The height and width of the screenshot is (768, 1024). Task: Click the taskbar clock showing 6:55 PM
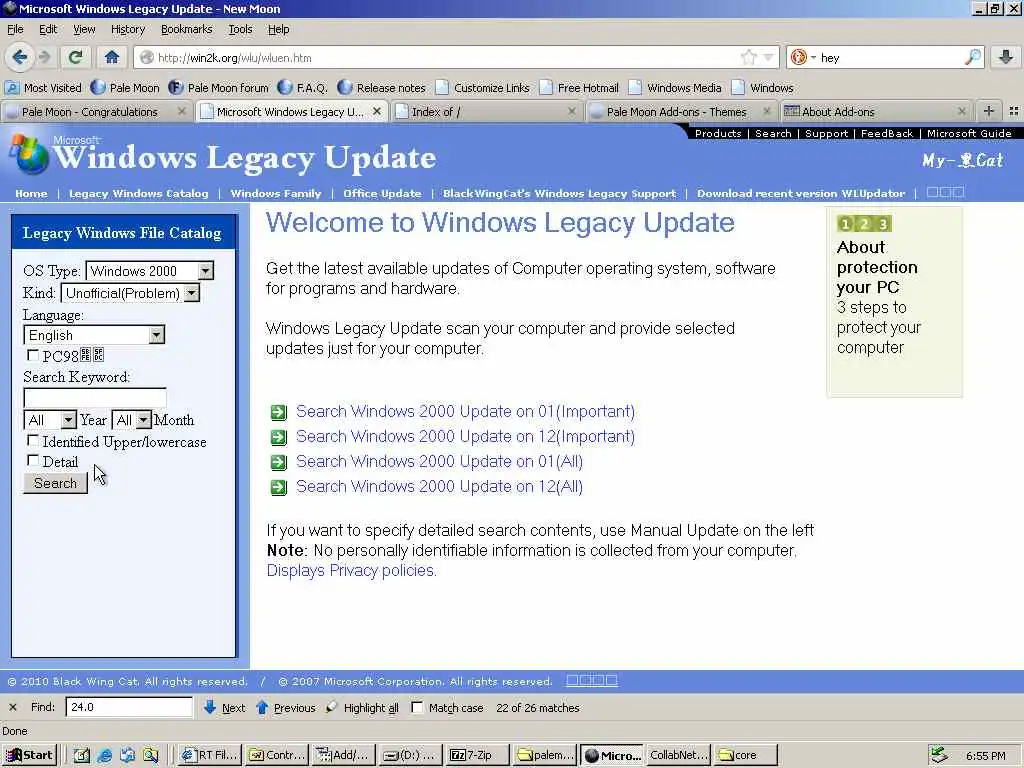986,756
